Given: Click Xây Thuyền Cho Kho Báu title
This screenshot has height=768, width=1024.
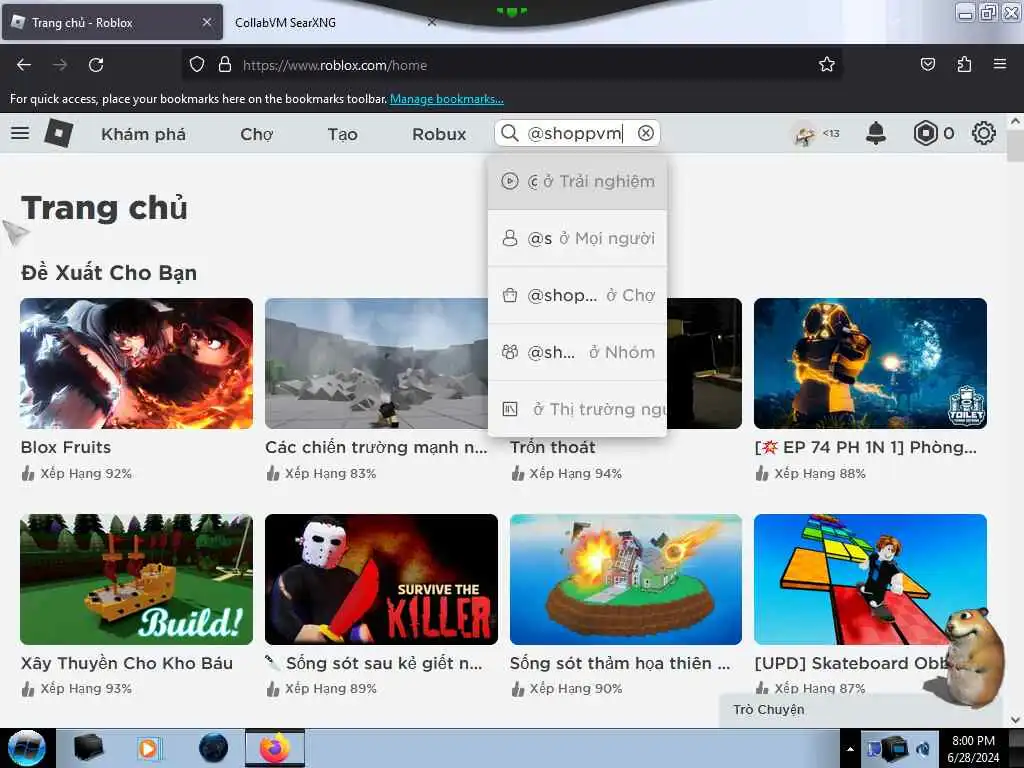Looking at the screenshot, I should coord(127,663).
